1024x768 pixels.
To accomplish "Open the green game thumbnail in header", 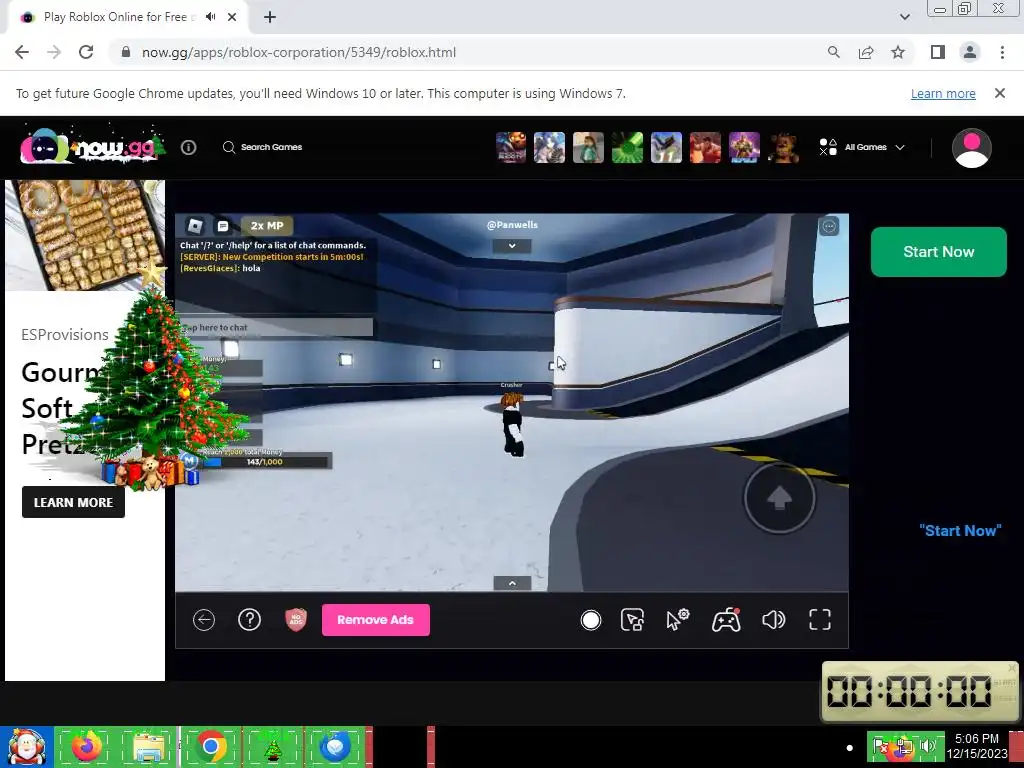I will click(627, 147).
